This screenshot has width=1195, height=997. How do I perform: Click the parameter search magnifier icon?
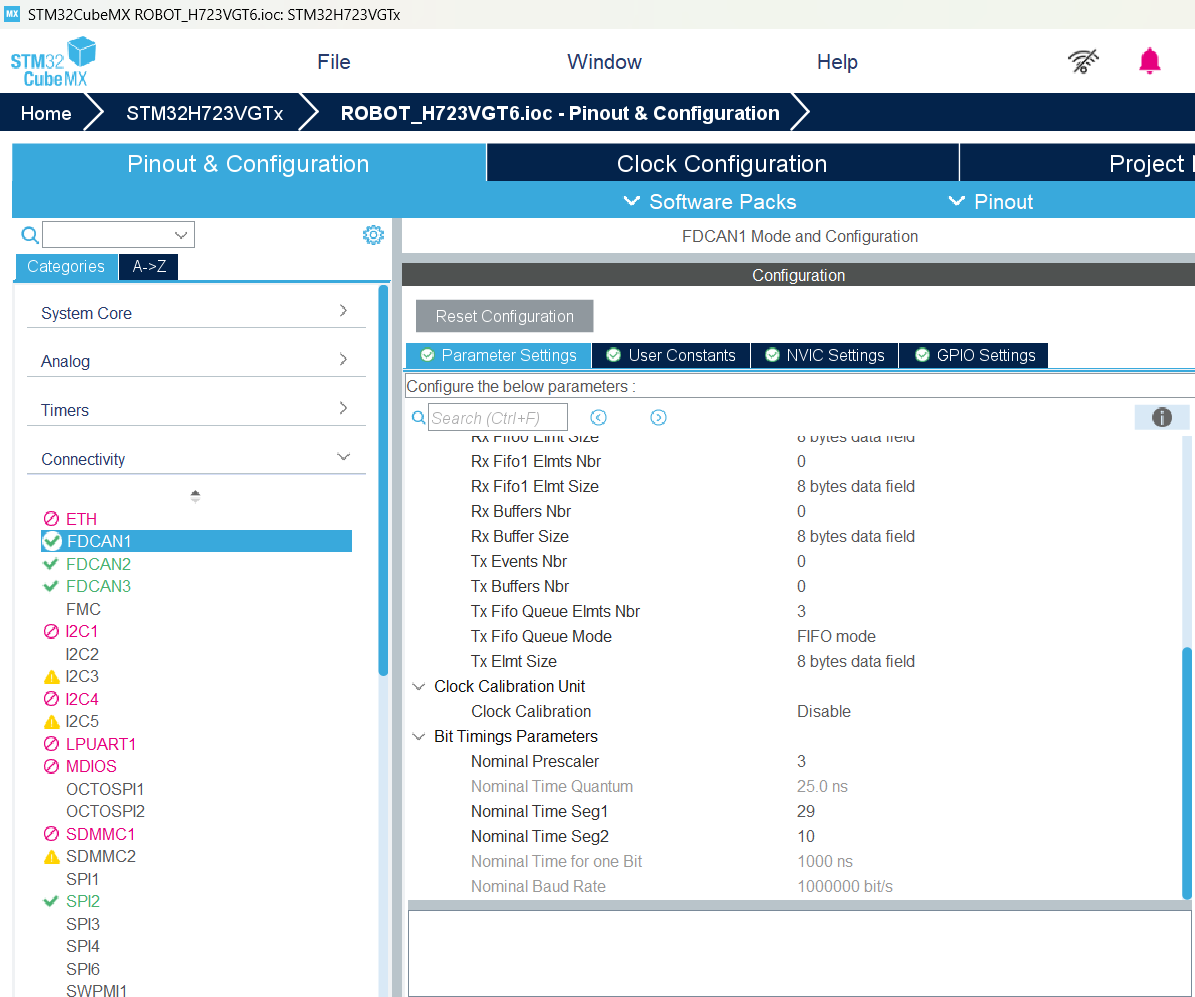pos(418,418)
